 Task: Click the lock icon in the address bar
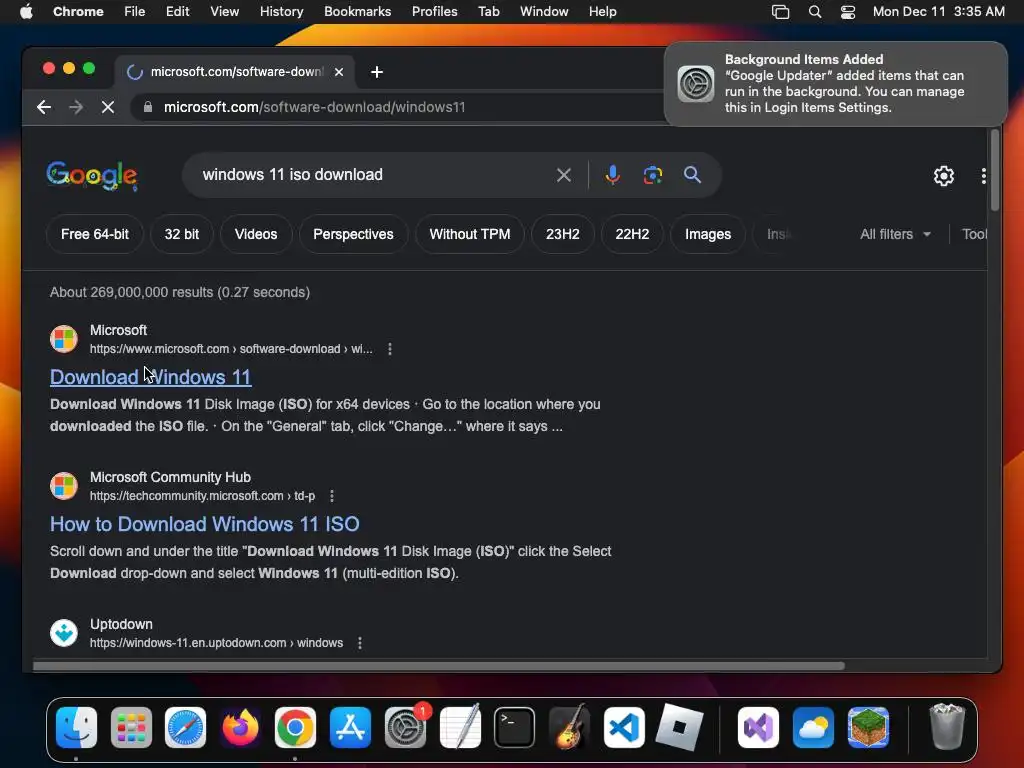pos(148,107)
